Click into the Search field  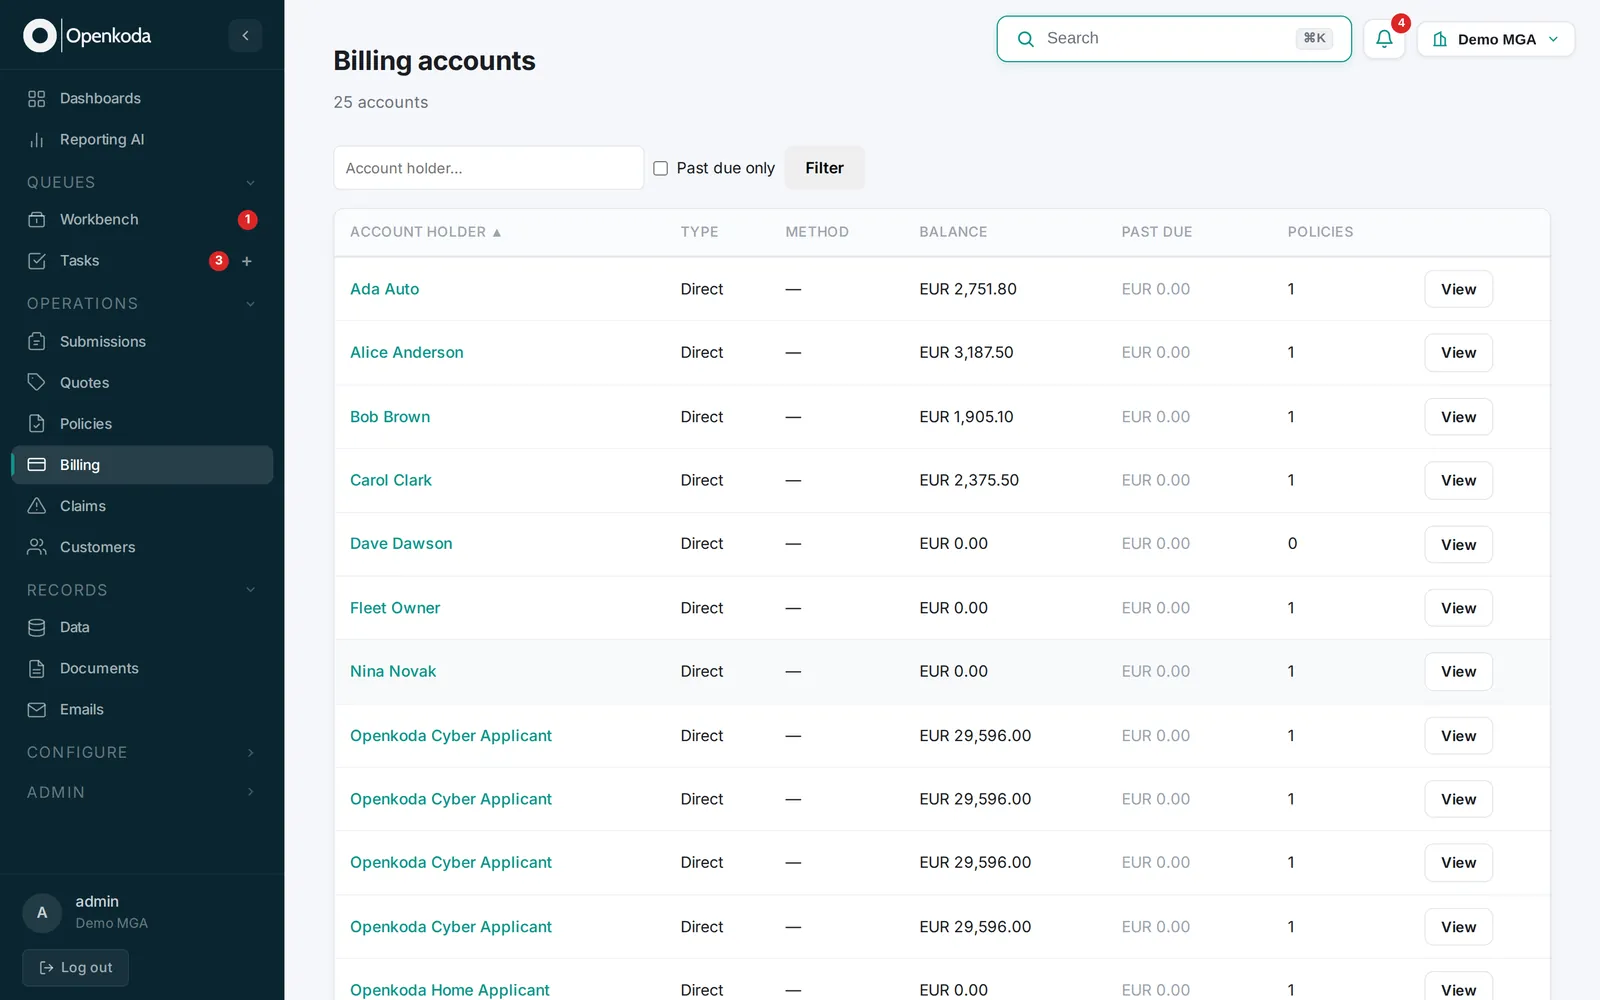click(x=1174, y=39)
